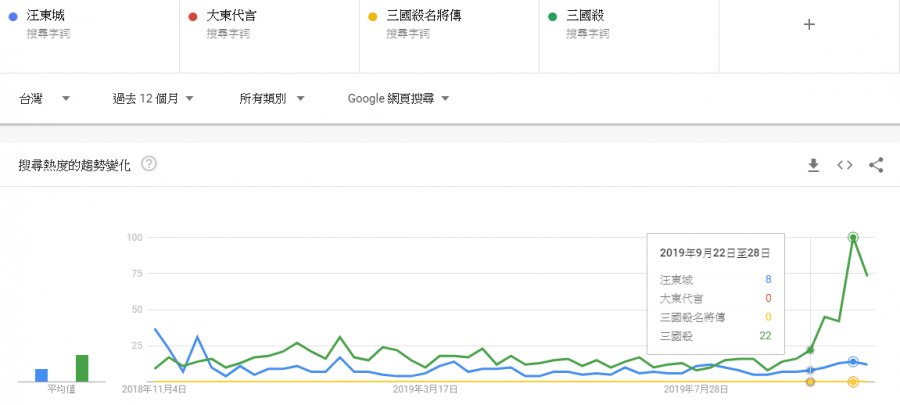Click the green peak point at 100
Image resolution: width=900 pixels, height=405 pixels.
[x=853, y=237]
